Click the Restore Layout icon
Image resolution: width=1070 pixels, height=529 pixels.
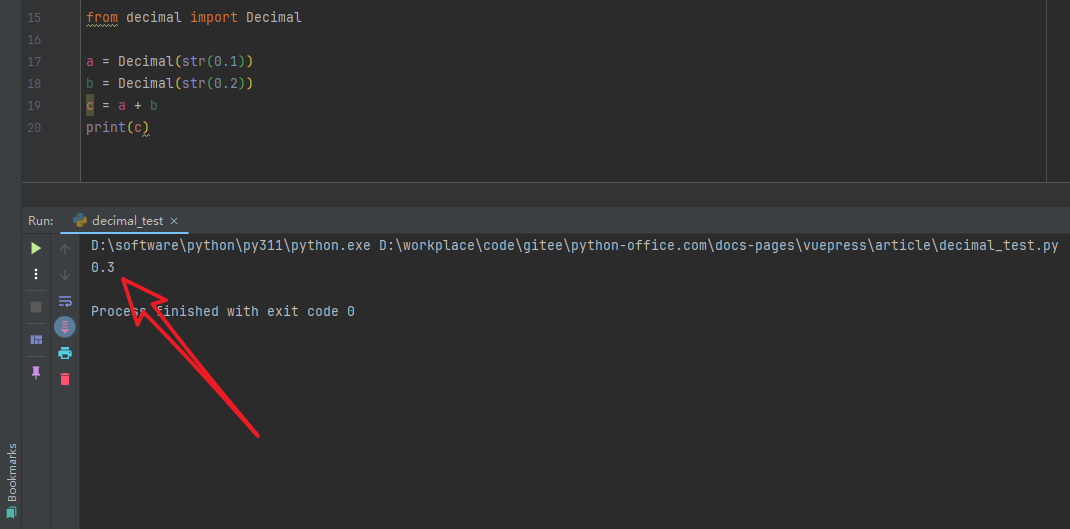36,340
